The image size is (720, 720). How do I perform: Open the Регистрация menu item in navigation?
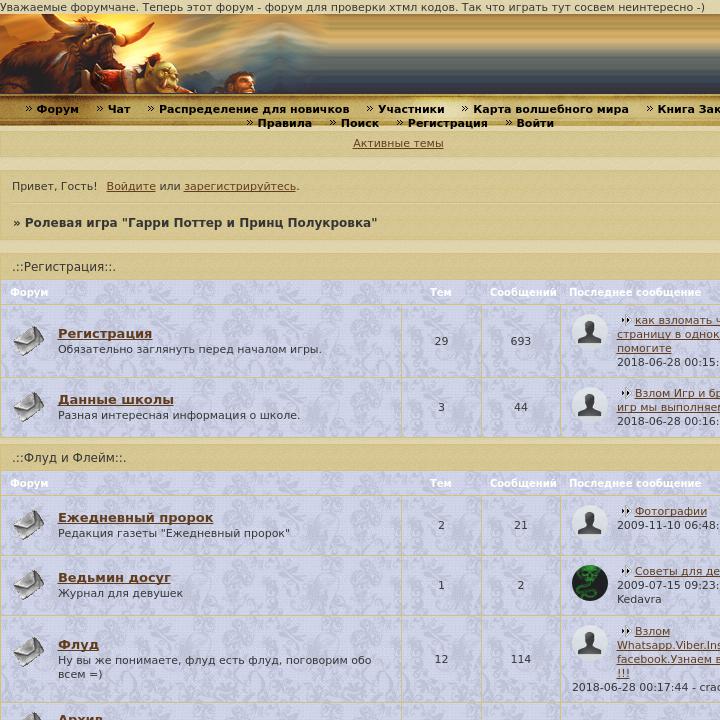coord(447,123)
